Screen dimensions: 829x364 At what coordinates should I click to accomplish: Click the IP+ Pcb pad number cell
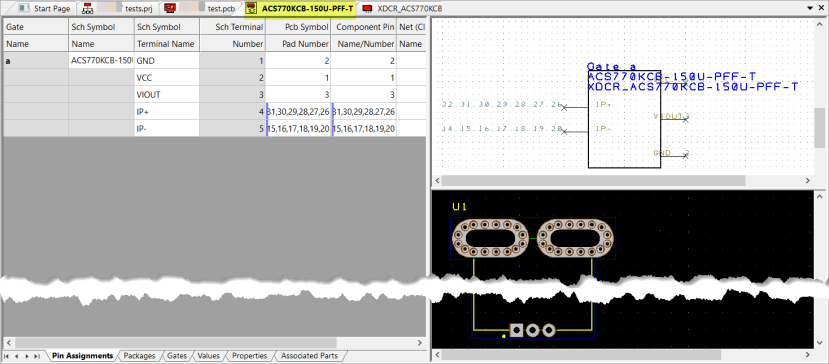[x=298, y=112]
